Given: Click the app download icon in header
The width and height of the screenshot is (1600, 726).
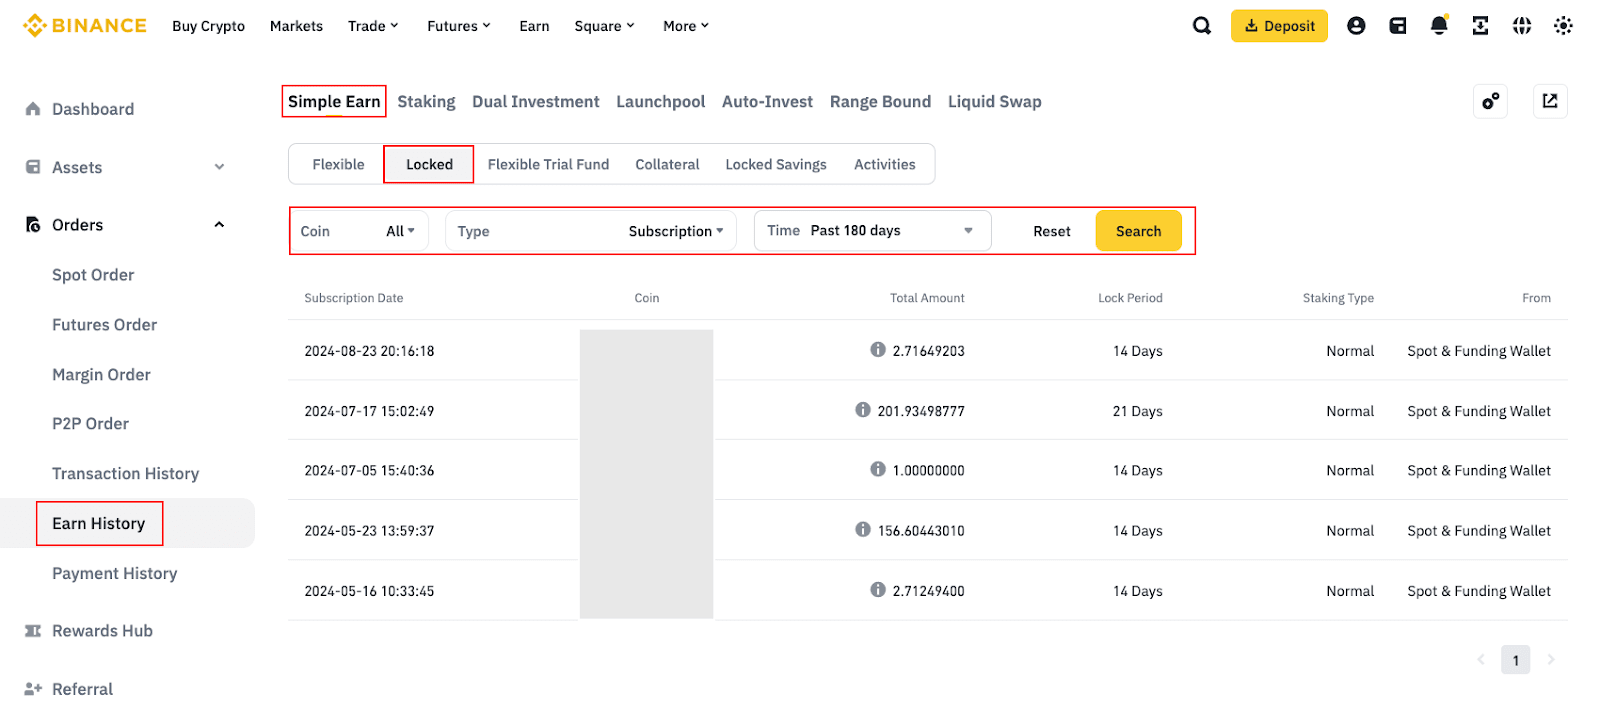Looking at the screenshot, I should (x=1480, y=26).
